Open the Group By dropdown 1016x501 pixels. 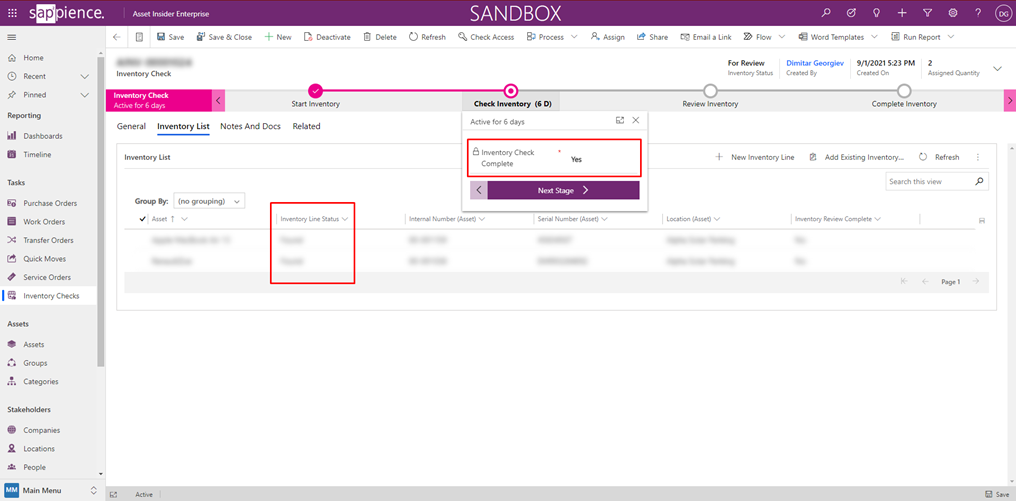(x=209, y=201)
